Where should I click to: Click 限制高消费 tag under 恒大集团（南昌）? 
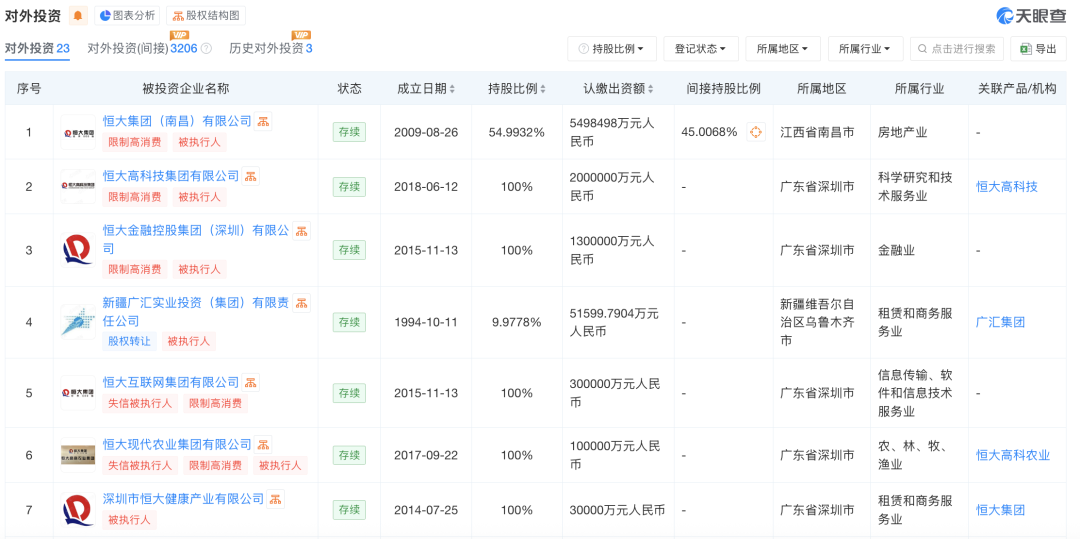pyautogui.click(x=134, y=142)
